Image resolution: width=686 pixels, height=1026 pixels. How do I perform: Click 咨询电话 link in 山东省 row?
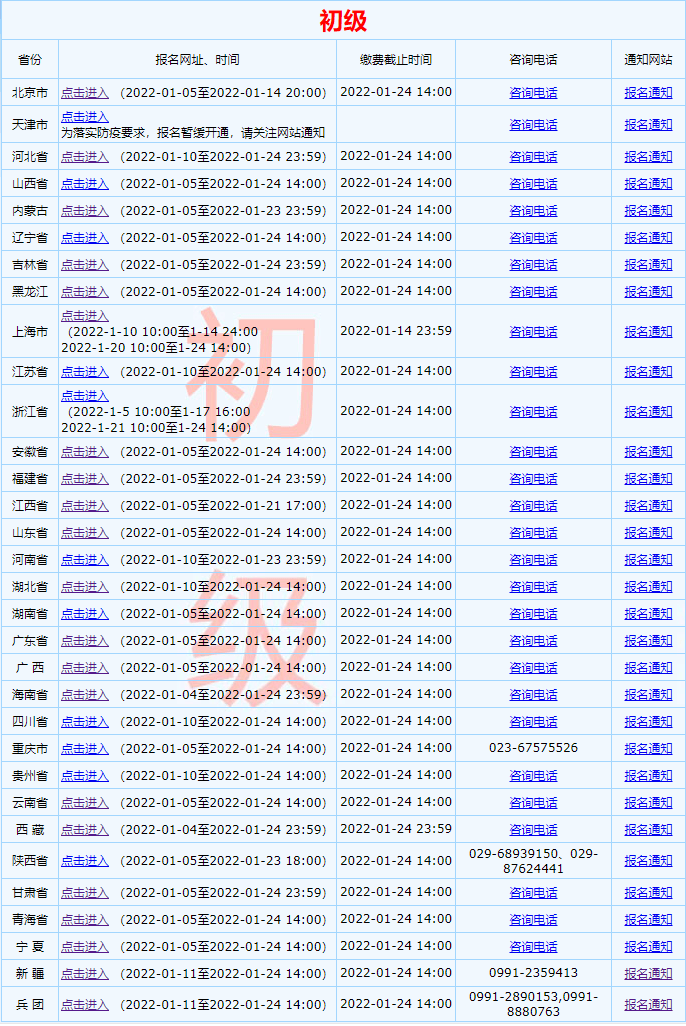pos(533,533)
